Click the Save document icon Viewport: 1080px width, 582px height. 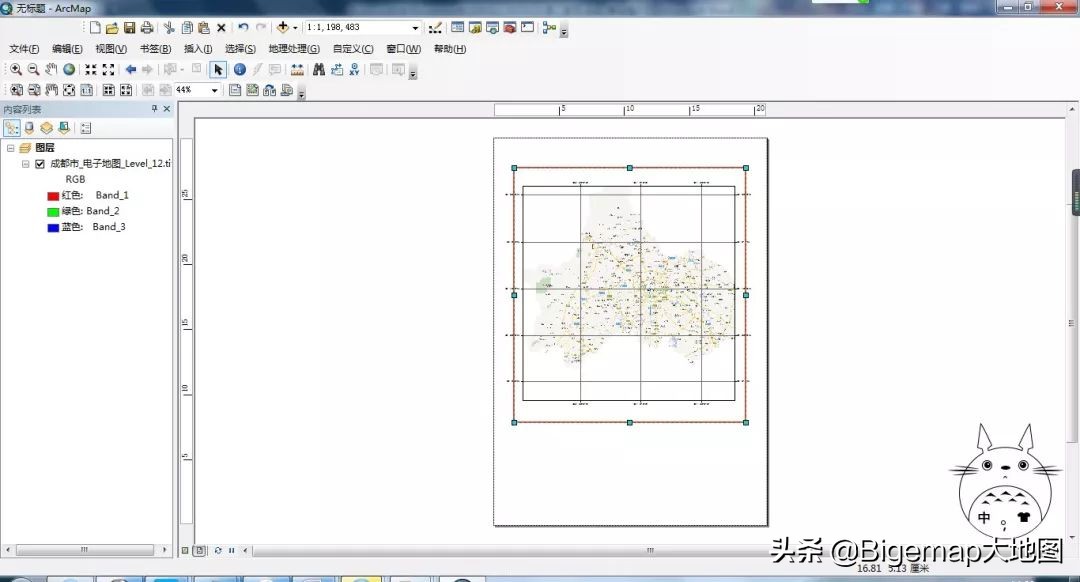[x=129, y=28]
